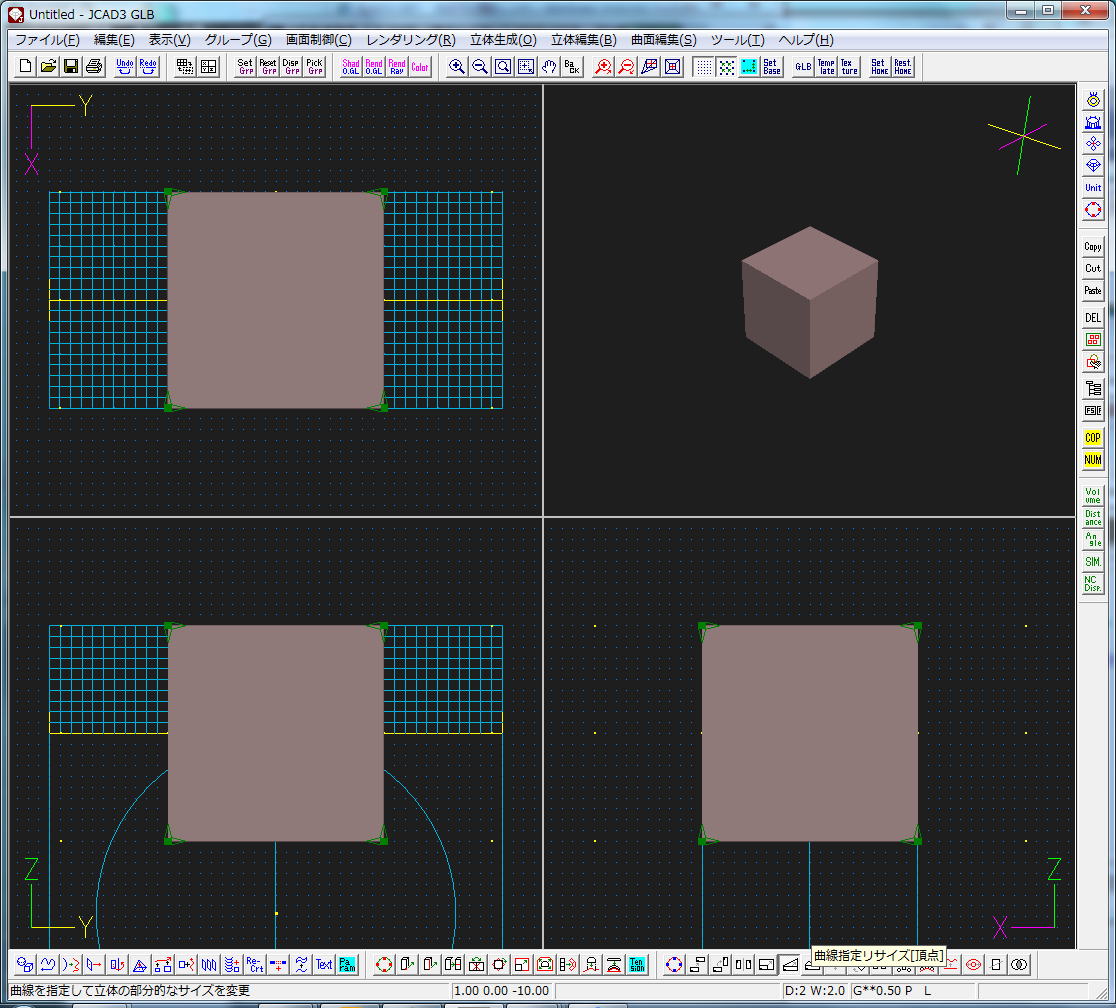Screen dimensions: 1116x1008
Task: Toggle the yellow COP button
Action: click(x=1093, y=438)
